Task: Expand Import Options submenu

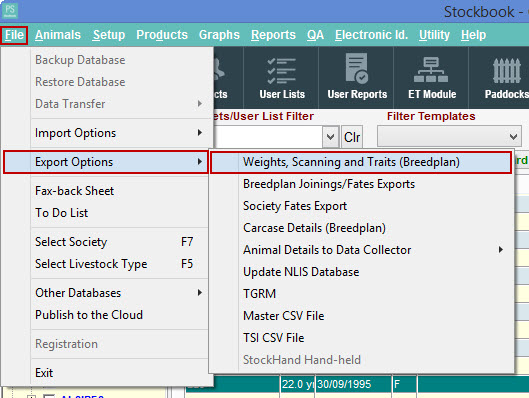Action: 119,133
